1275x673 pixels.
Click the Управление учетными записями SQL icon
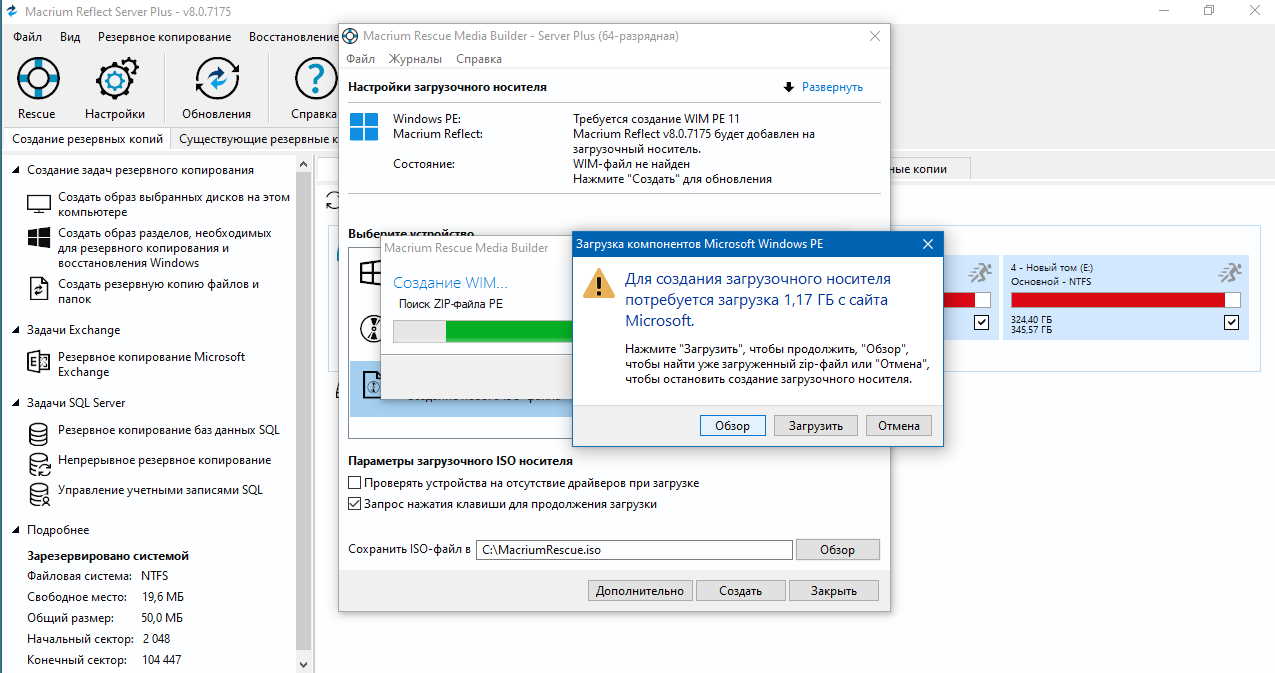tap(39, 494)
